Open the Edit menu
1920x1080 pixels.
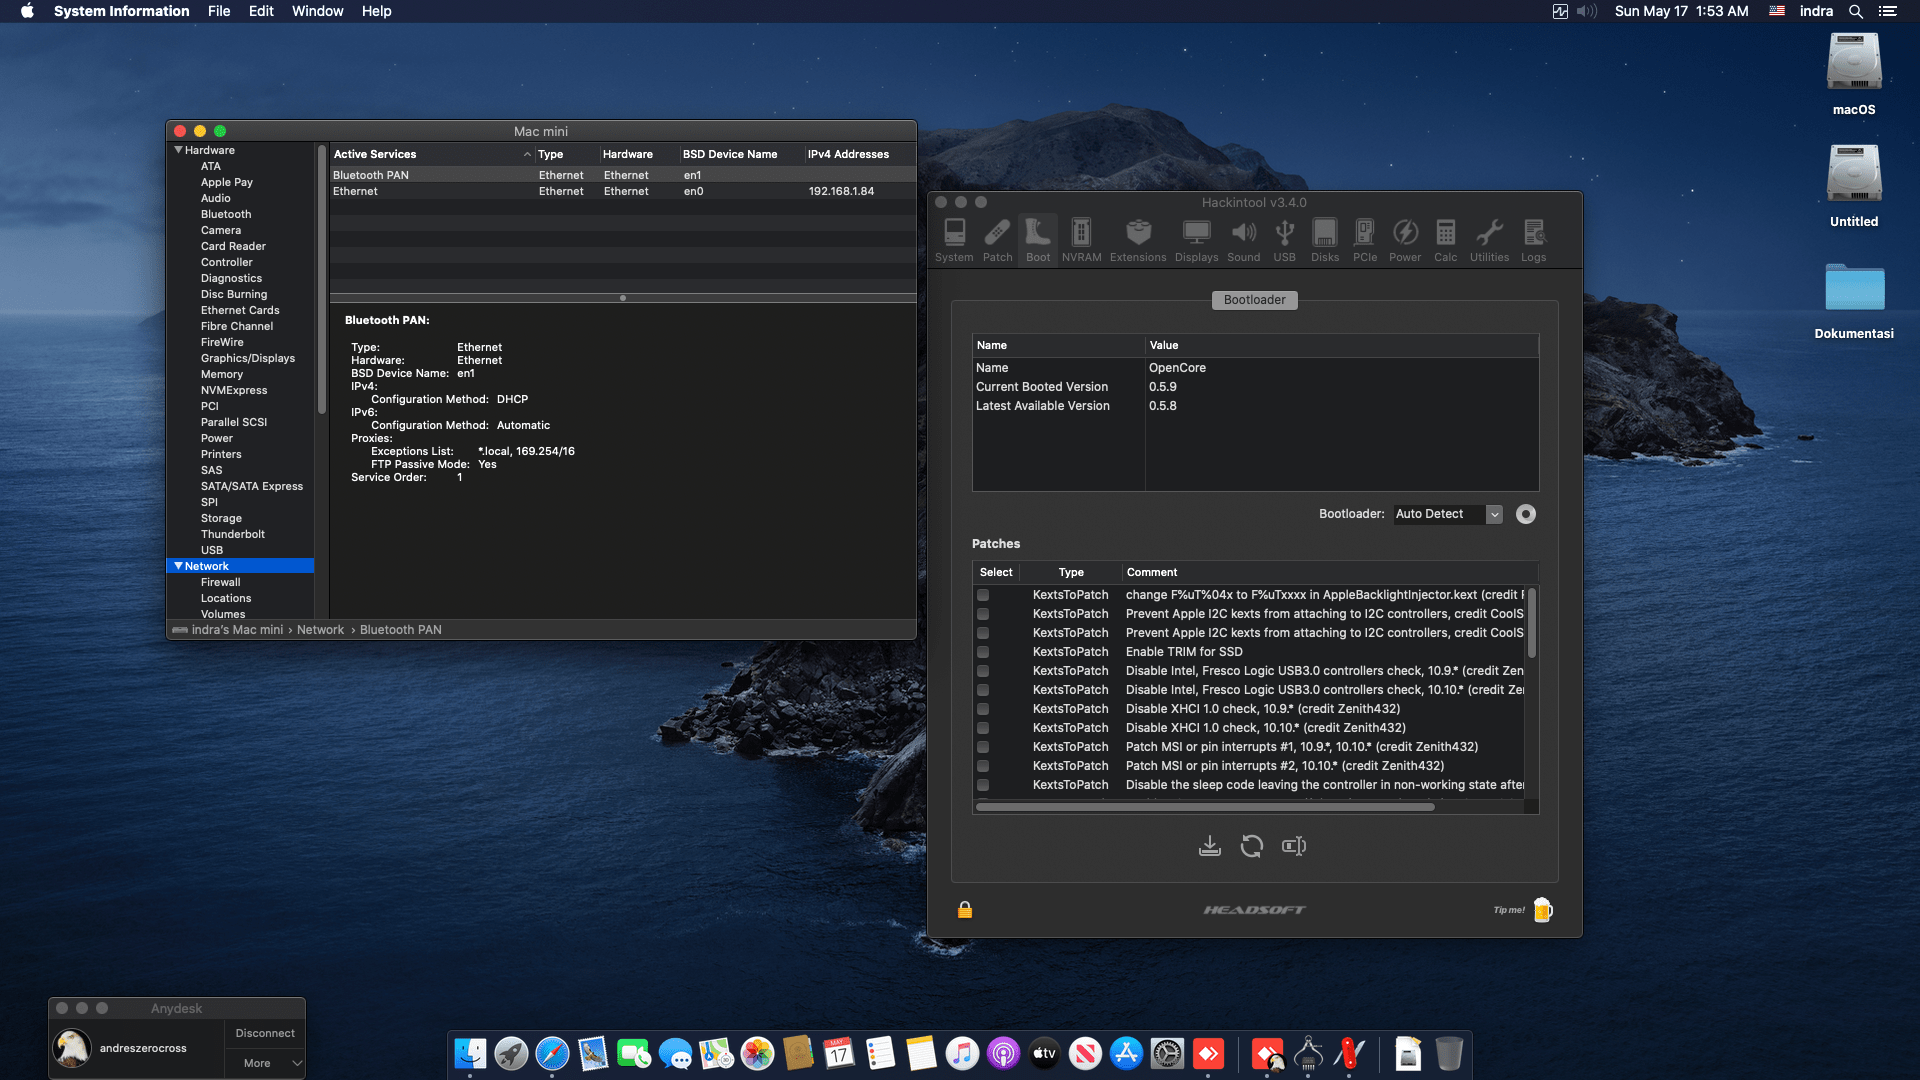[x=261, y=11]
